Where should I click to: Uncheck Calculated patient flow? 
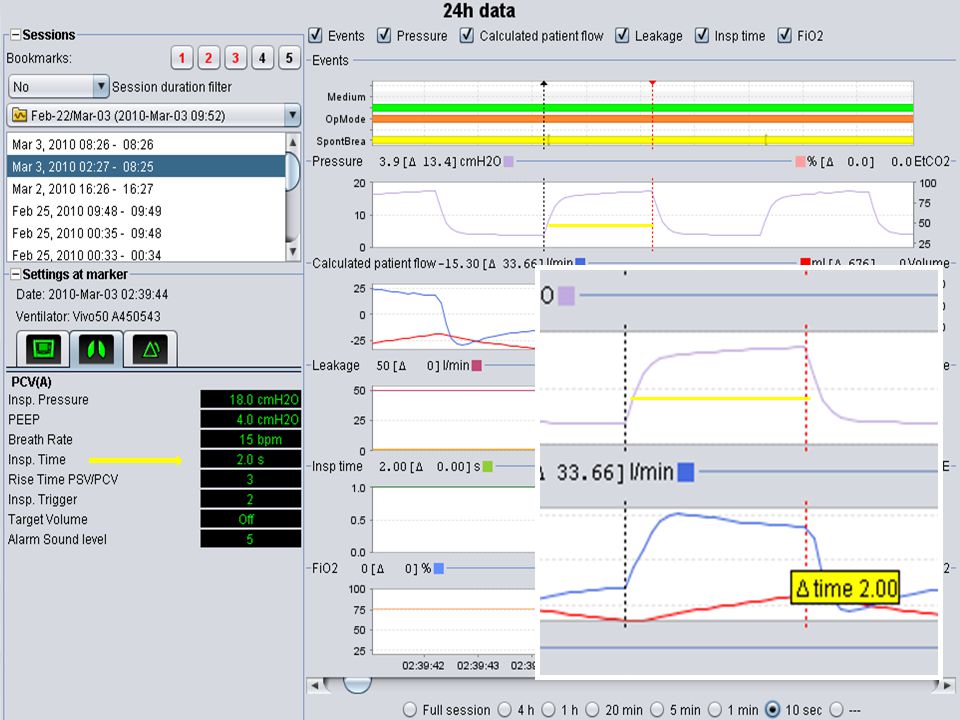[x=467, y=36]
